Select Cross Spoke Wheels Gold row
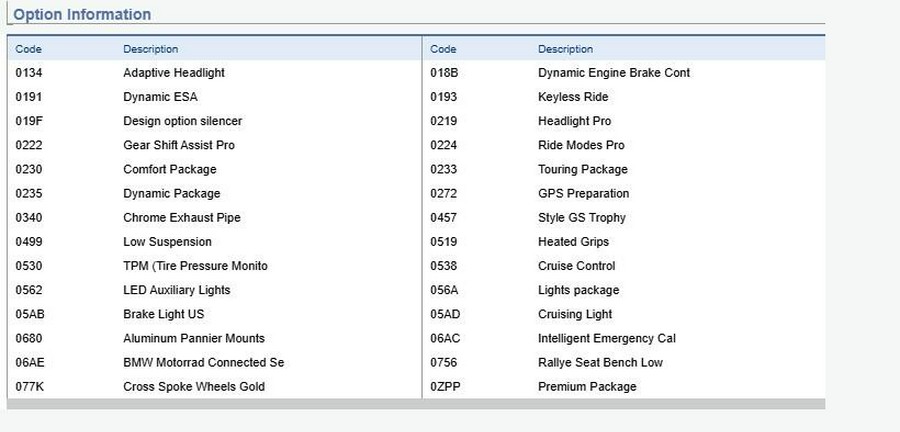Screen dimensions: 900x432 [215, 387]
